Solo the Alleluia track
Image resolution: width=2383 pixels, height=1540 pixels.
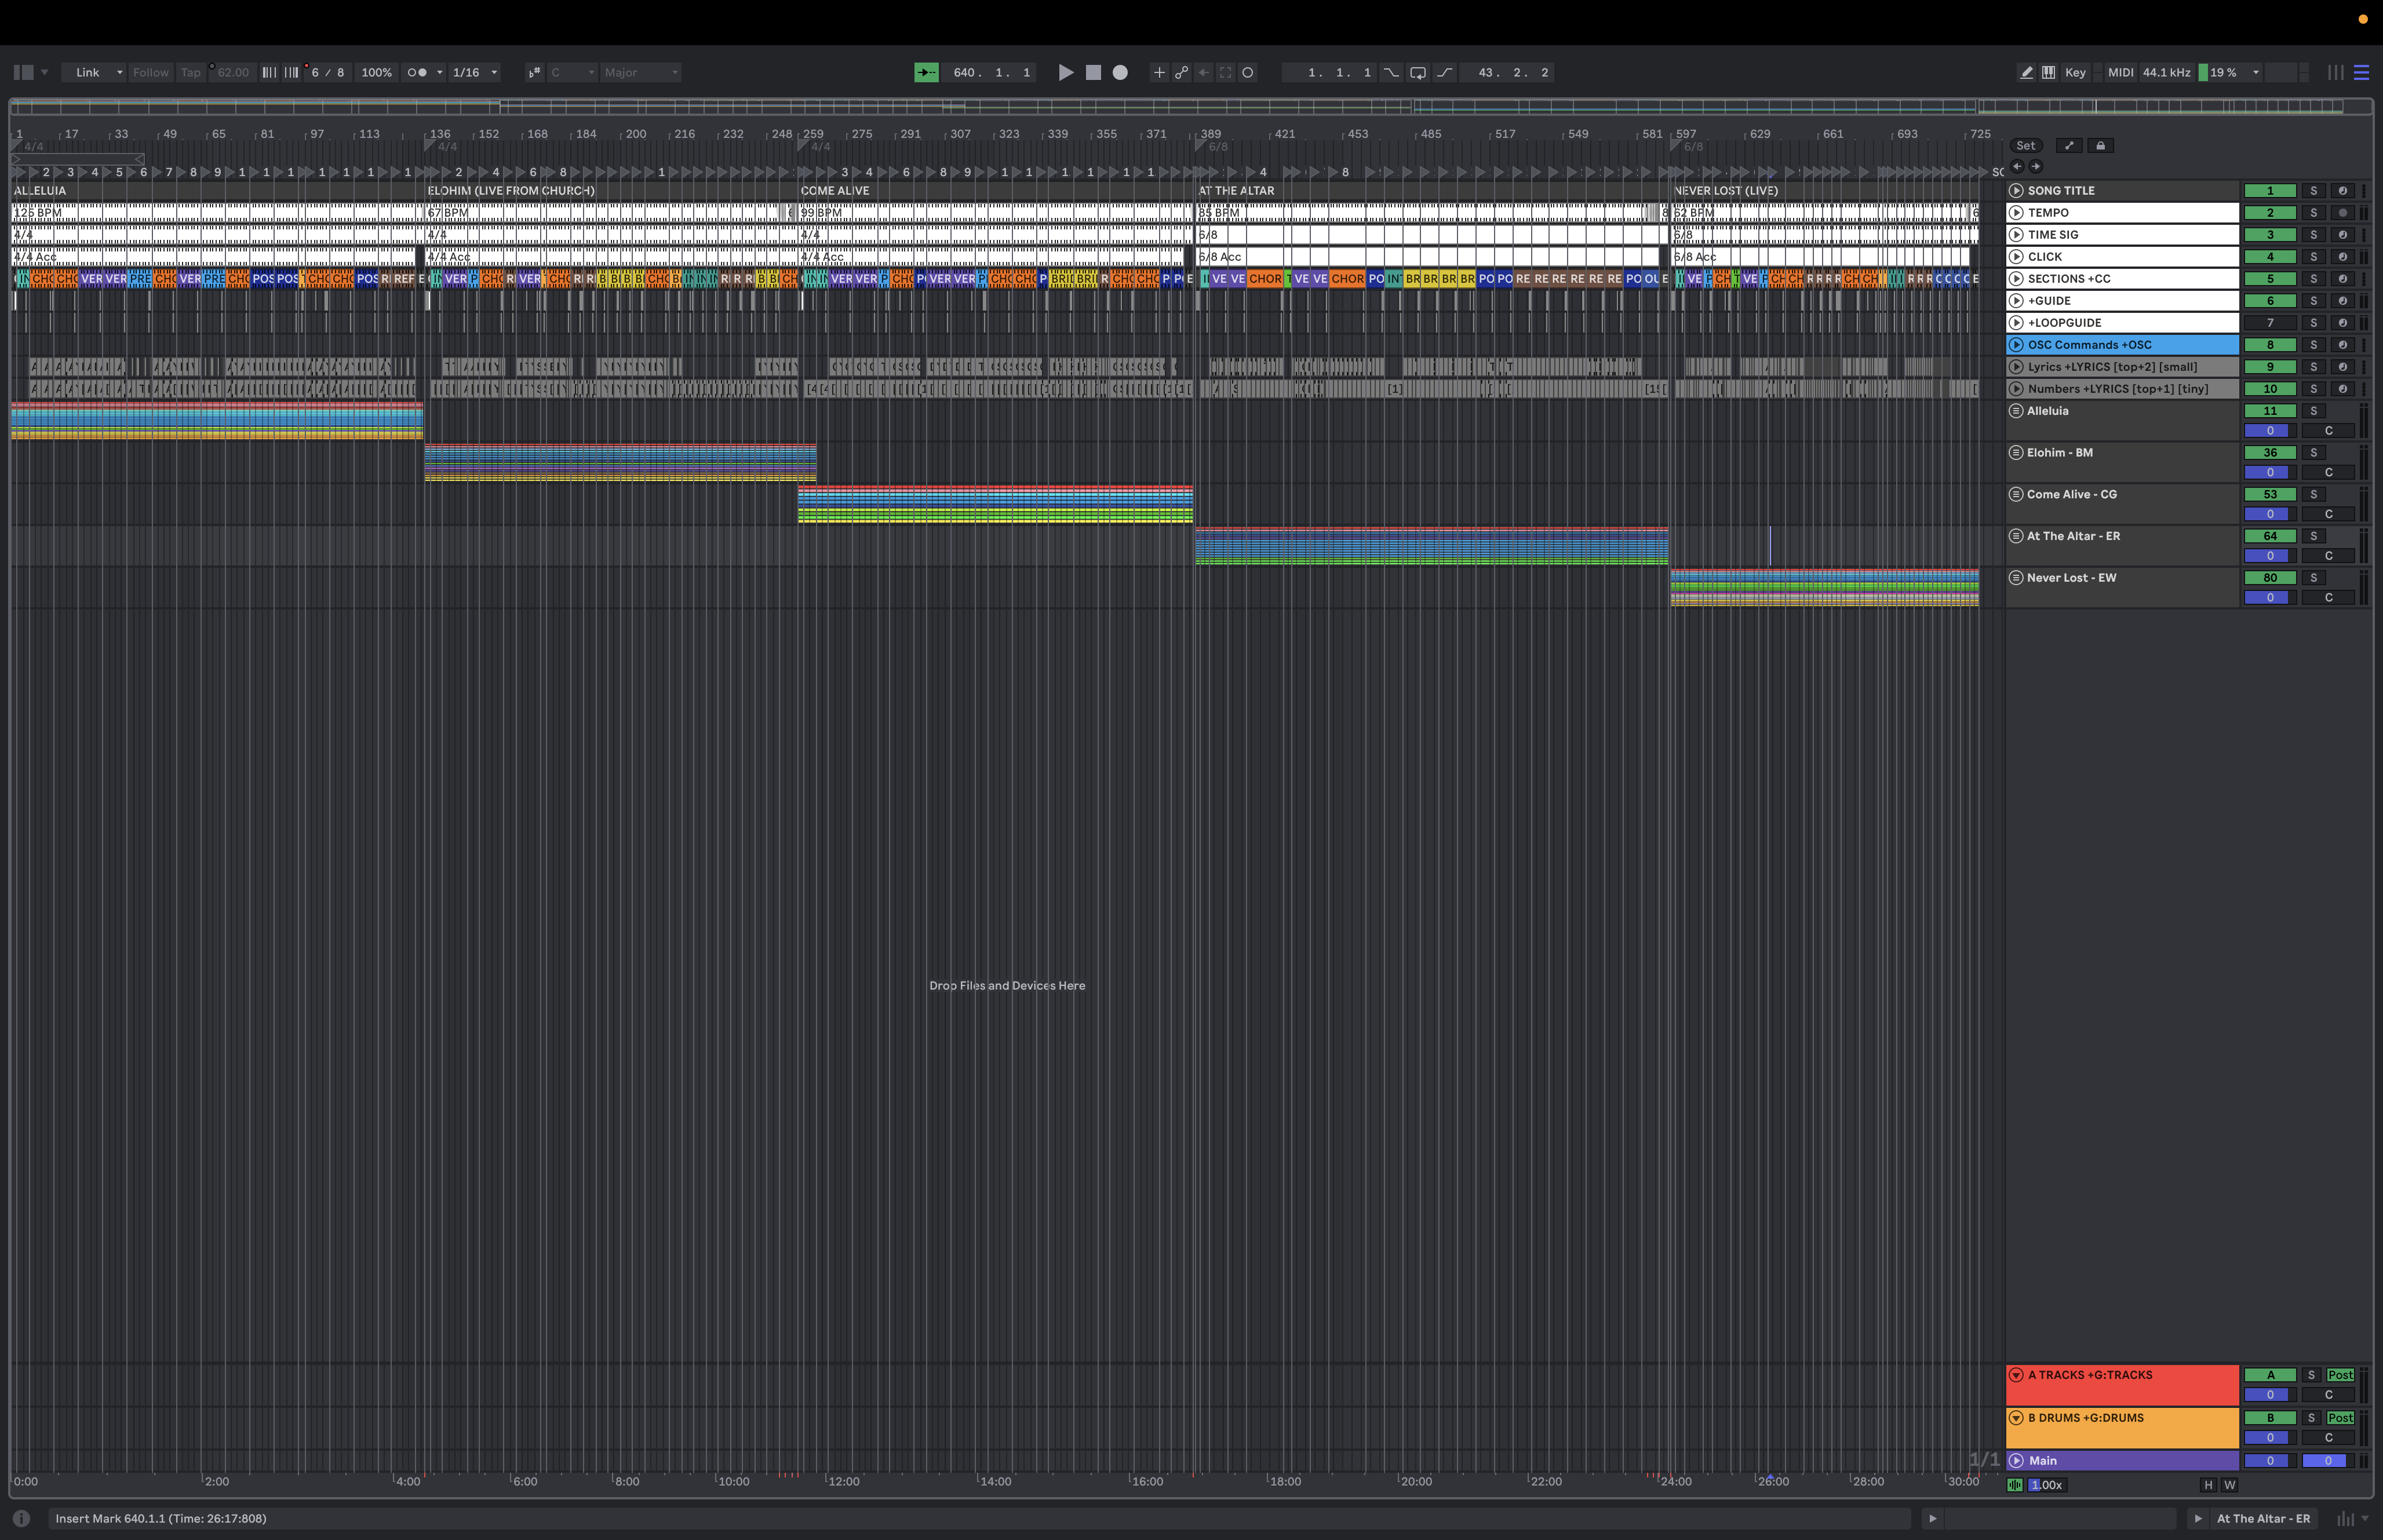point(2313,410)
